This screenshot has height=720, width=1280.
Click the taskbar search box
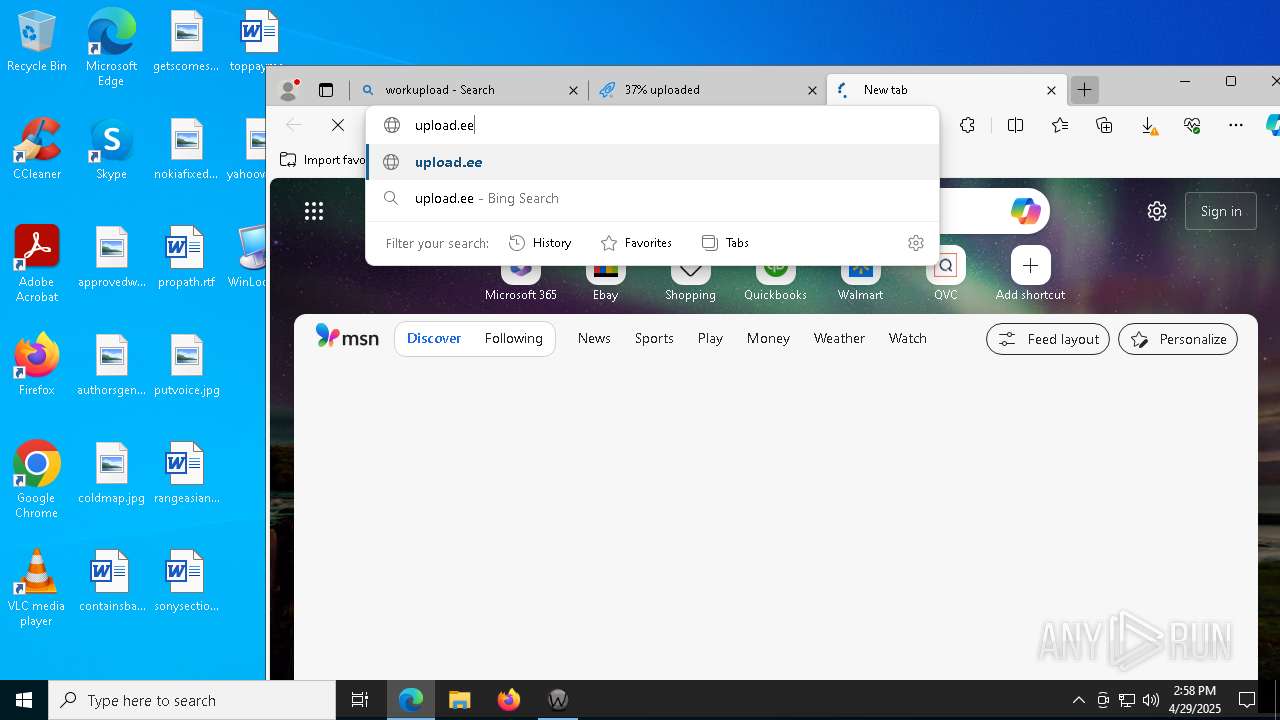[192, 700]
